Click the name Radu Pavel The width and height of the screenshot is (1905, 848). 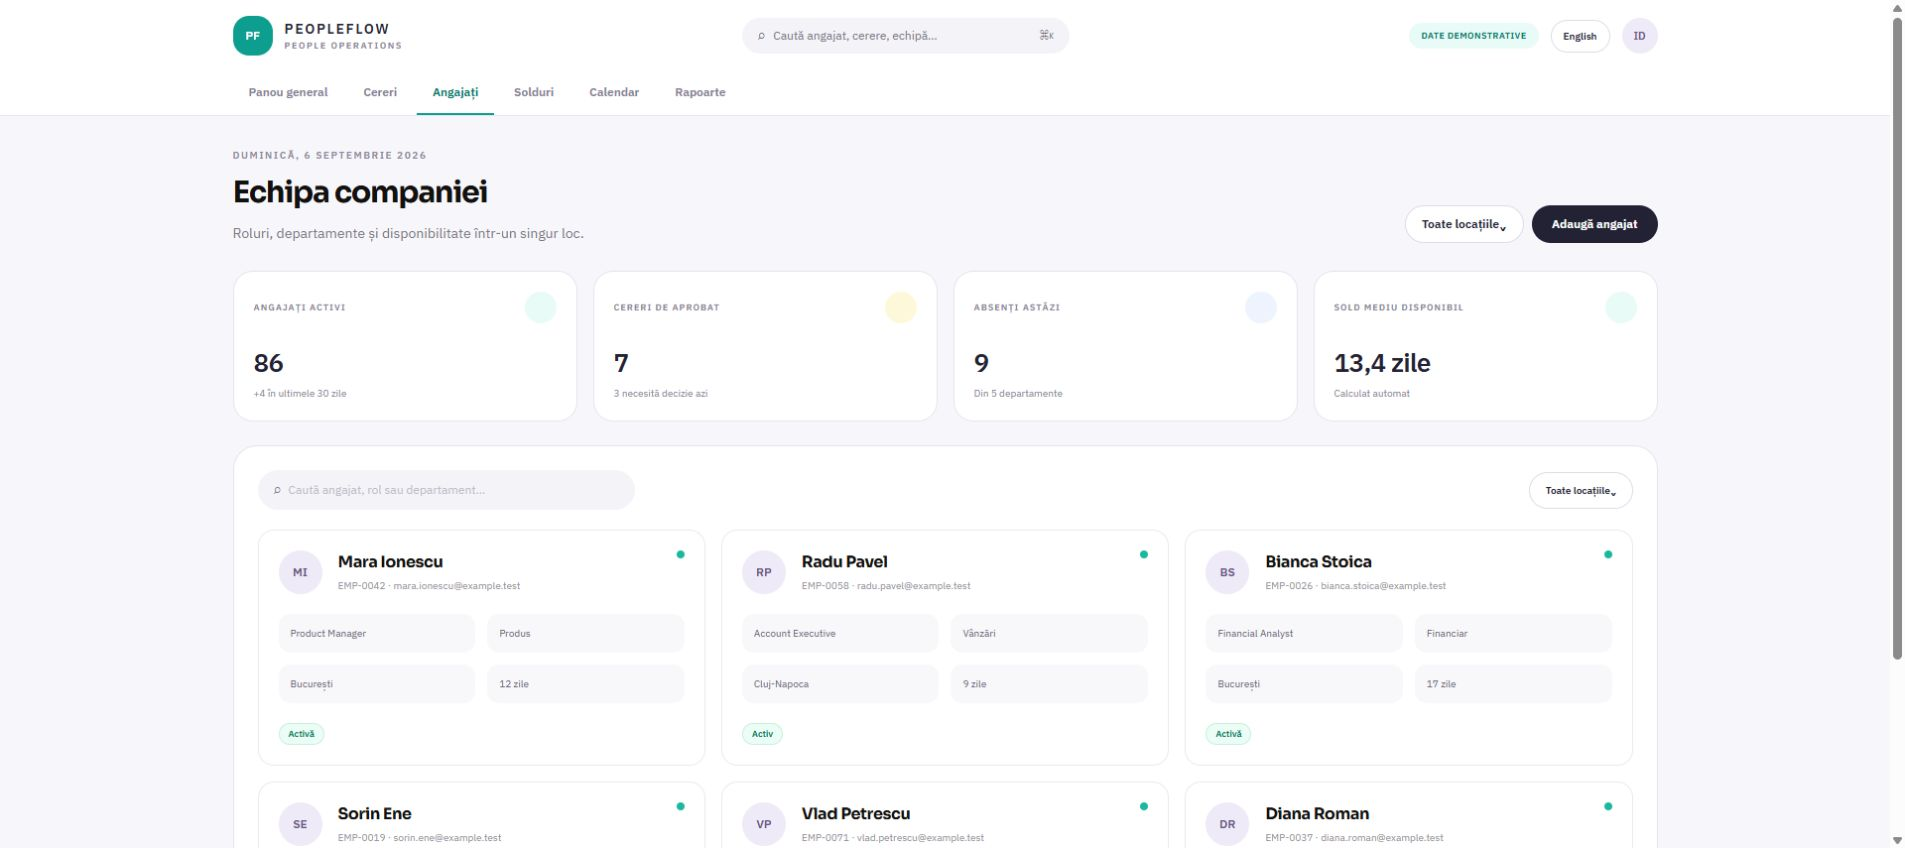pyautogui.click(x=844, y=562)
